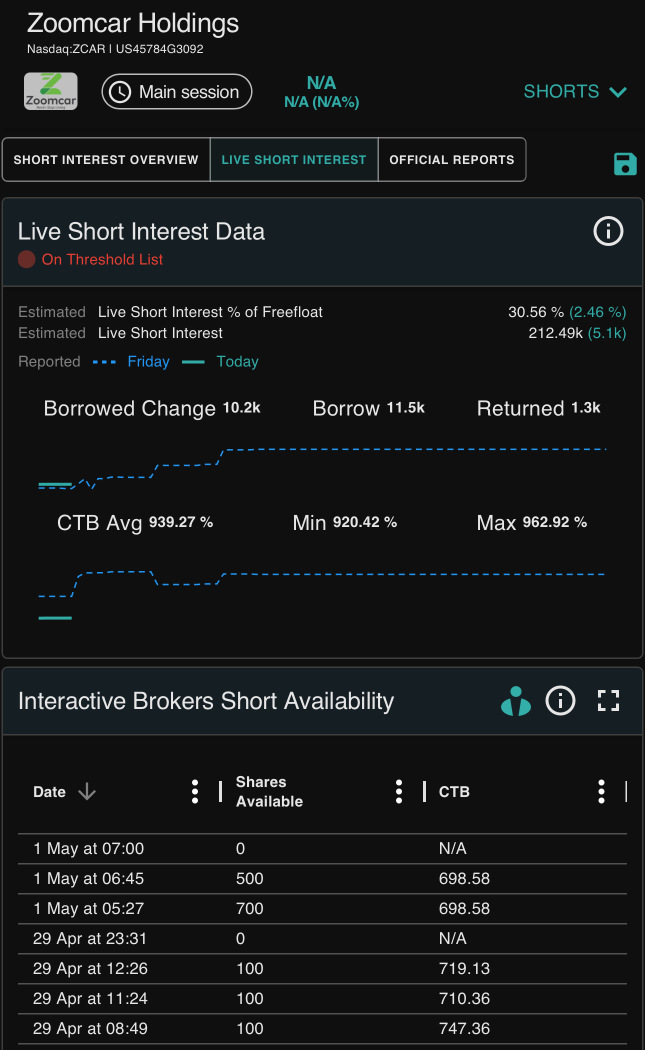This screenshot has height=1050, width=645.
Task: Open Interactive Brokers info circle icon
Action: 561,701
